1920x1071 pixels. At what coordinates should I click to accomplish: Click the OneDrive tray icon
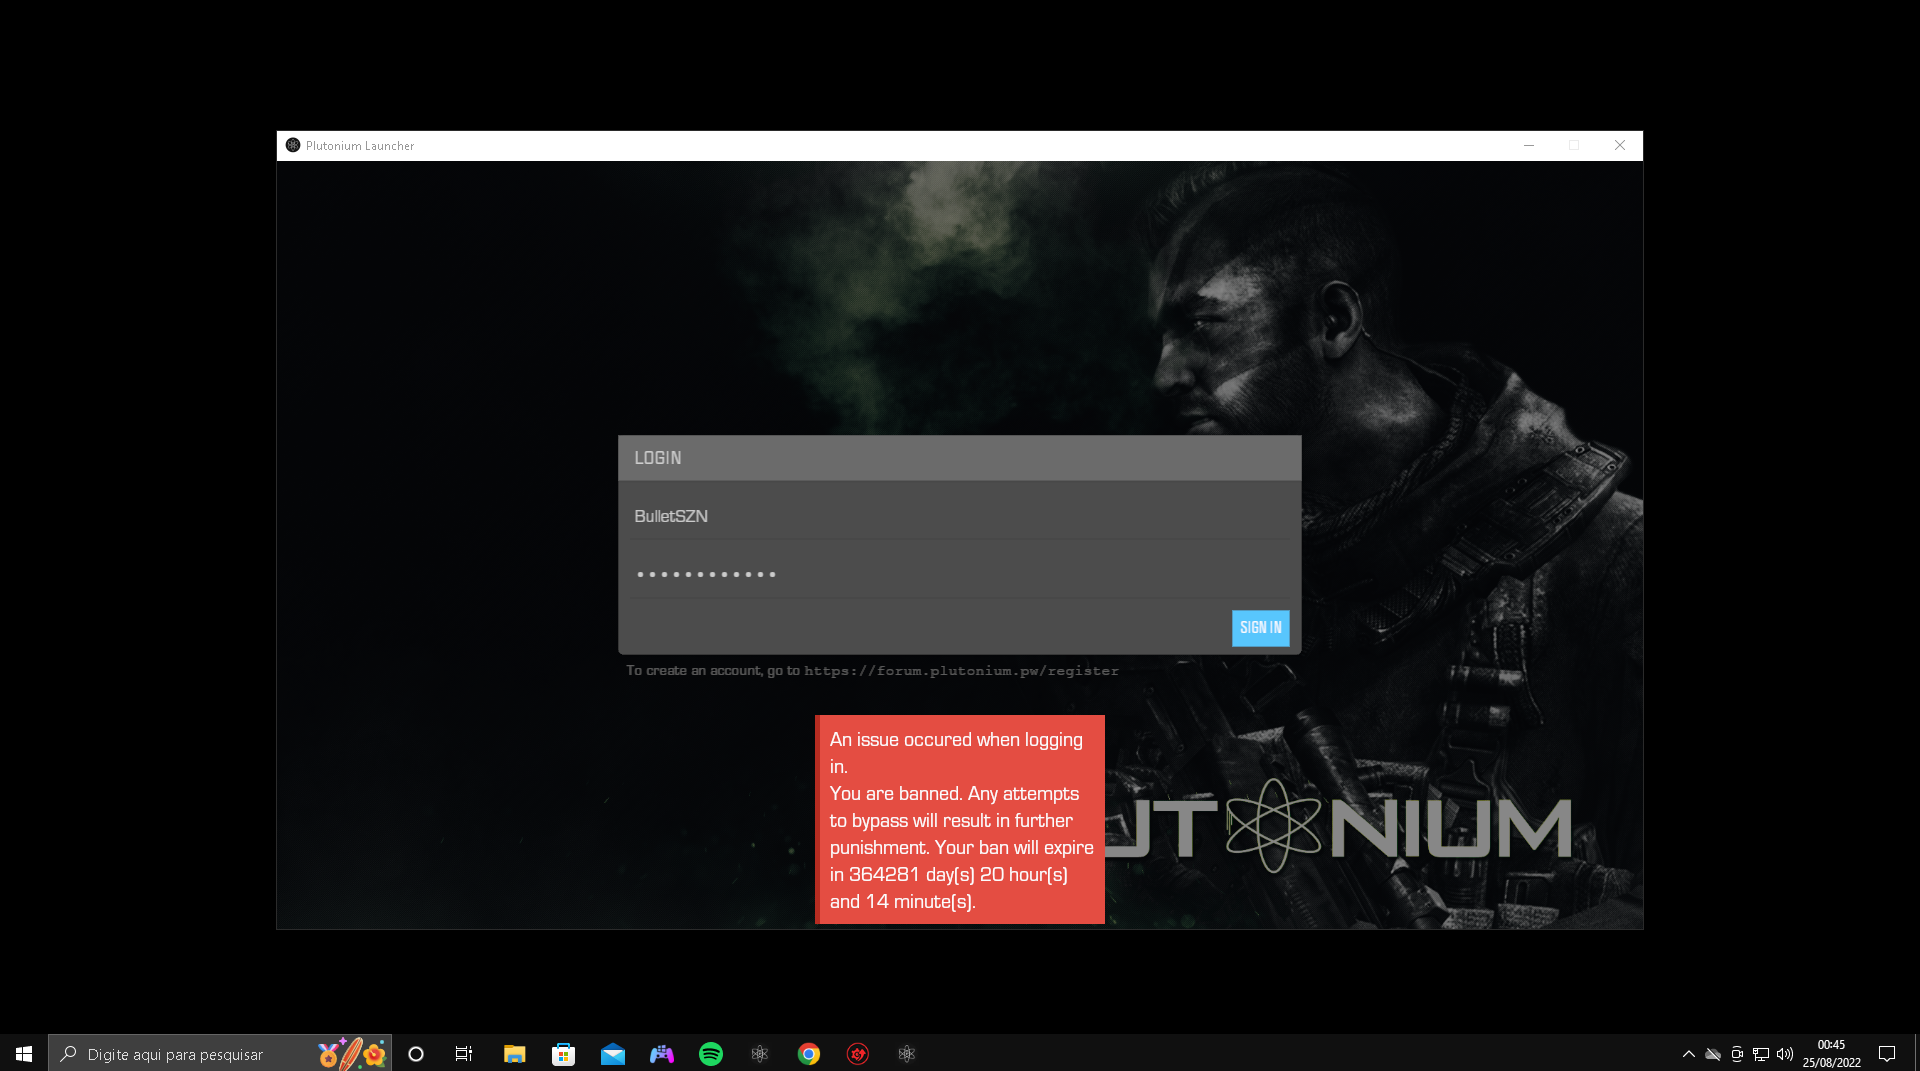point(1713,1054)
